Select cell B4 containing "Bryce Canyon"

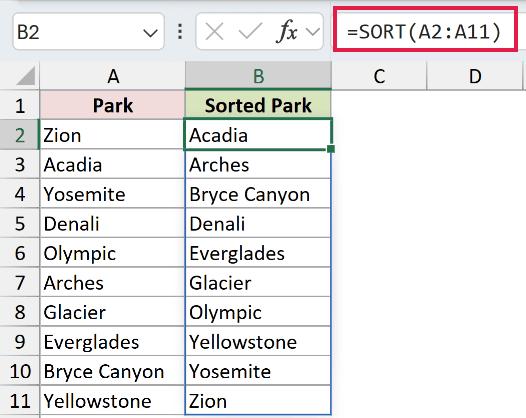(258, 194)
